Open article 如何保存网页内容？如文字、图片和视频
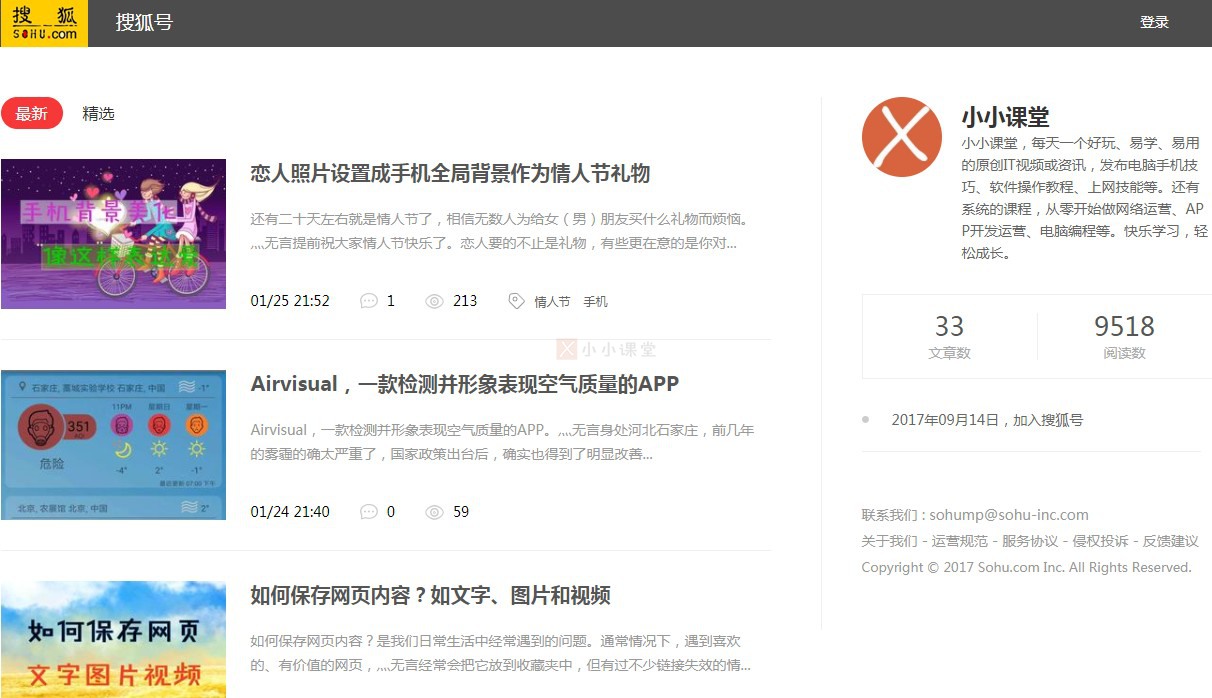Viewport: 1212px width, 698px height. (x=430, y=595)
